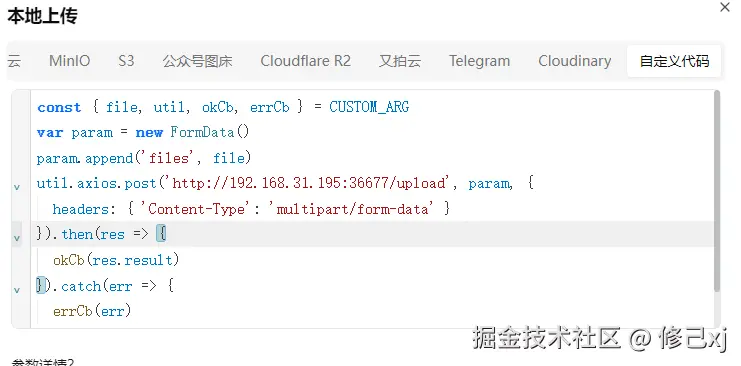Open the S3 upload tab

[x=126, y=61]
